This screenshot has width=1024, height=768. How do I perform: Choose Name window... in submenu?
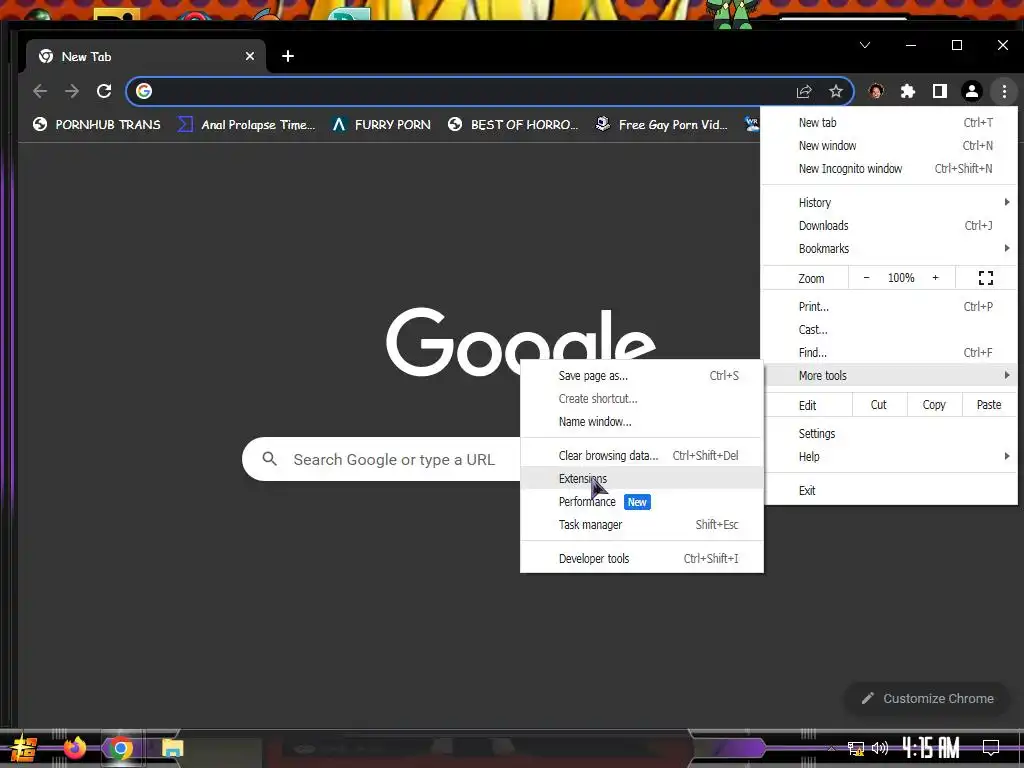tap(642, 422)
